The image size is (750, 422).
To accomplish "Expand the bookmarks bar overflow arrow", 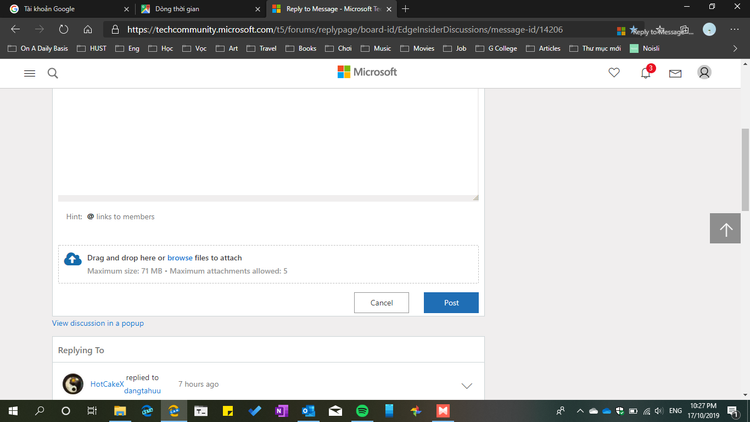I will (x=735, y=48).
